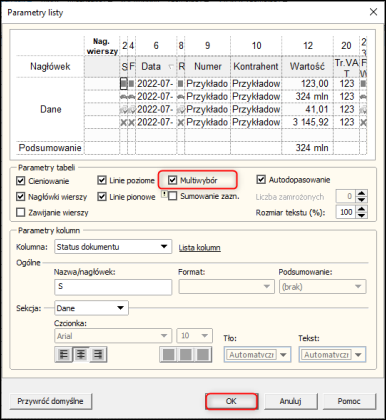Select the Numer column header in preview
Image resolution: width=386 pixels, height=420 pixels.
207,66
